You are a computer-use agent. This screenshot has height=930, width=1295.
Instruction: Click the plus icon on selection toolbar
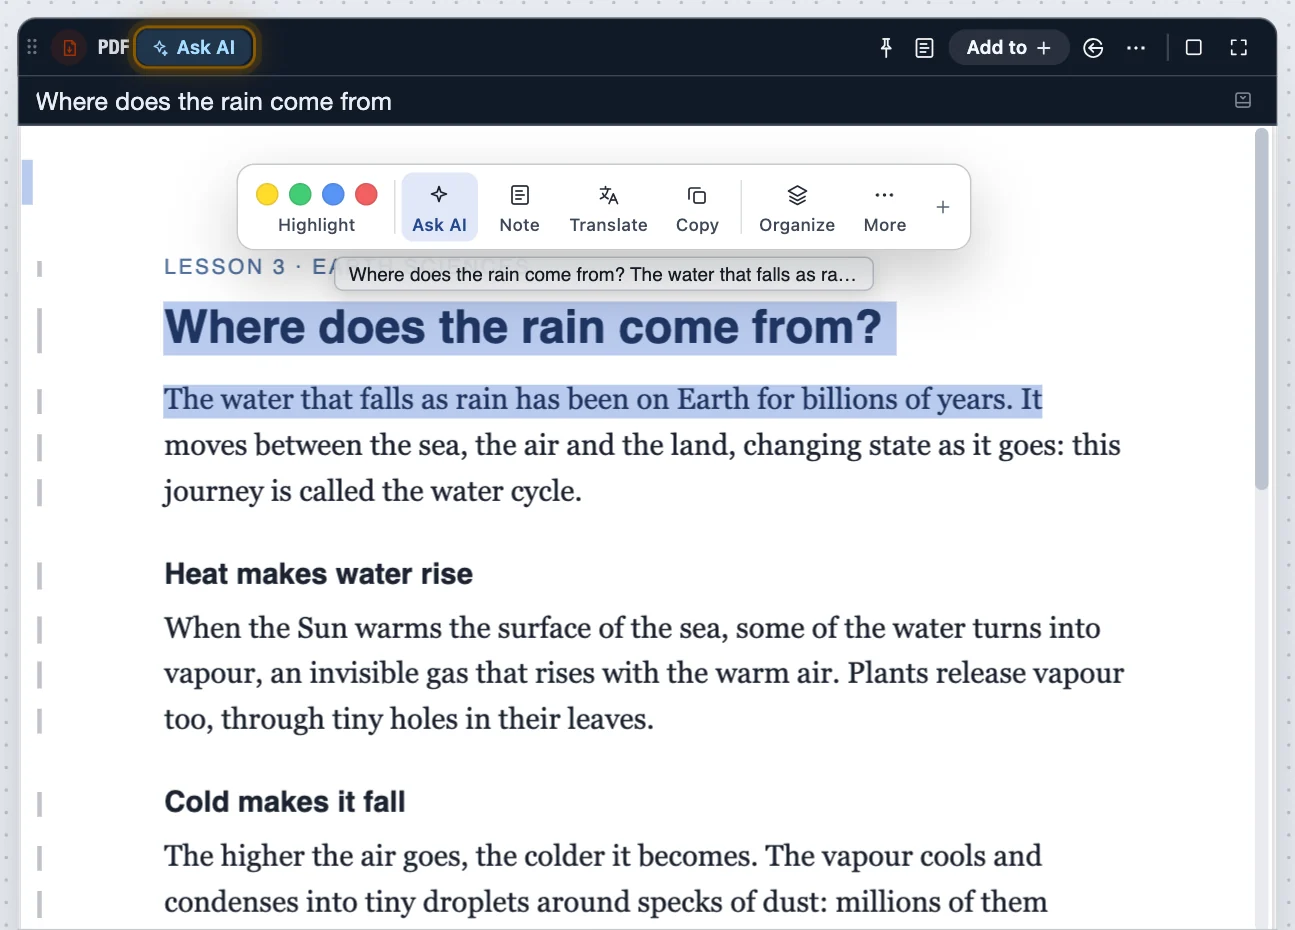click(942, 207)
